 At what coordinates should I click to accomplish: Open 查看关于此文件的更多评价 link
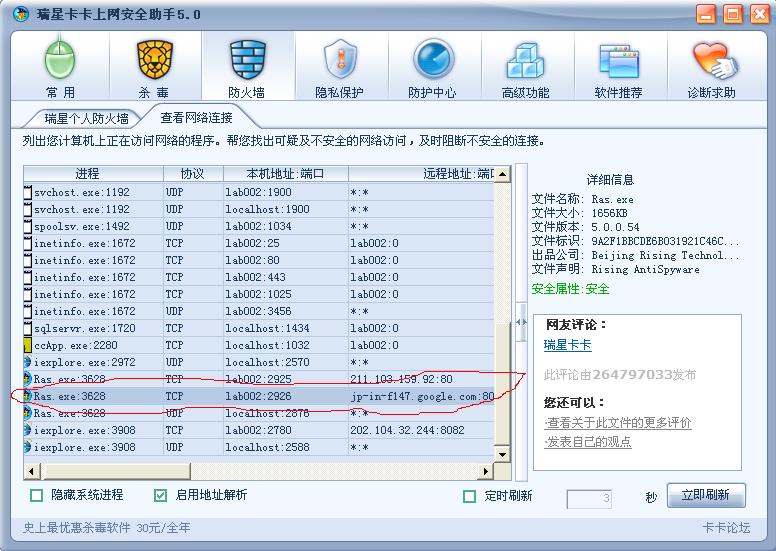pos(618,423)
